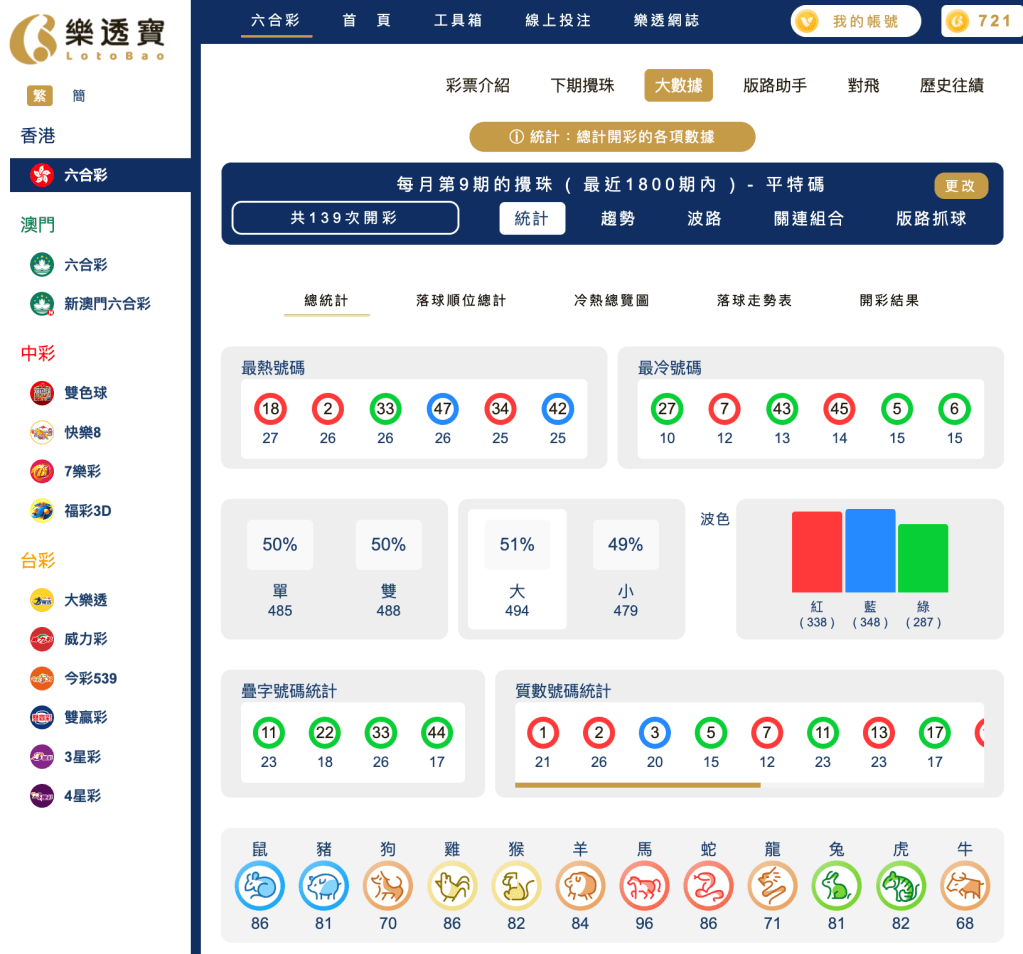This screenshot has width=1023, height=954.
Task: Switch to the 趨勢 statistics tab
Action: click(617, 218)
